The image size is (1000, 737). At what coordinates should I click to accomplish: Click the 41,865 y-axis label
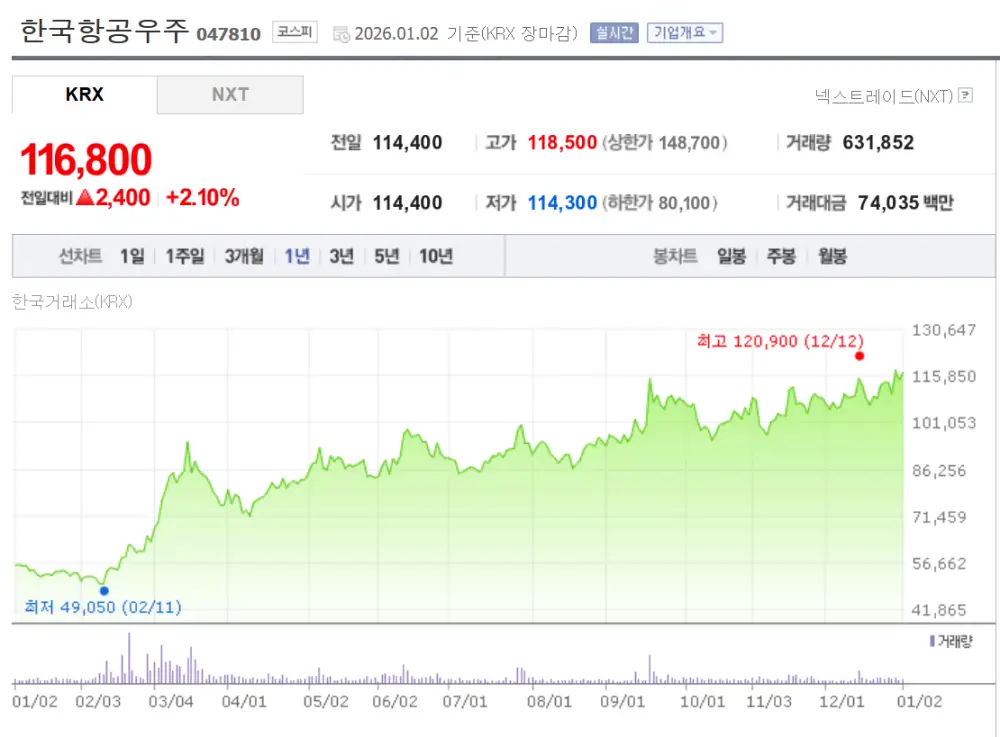point(939,611)
